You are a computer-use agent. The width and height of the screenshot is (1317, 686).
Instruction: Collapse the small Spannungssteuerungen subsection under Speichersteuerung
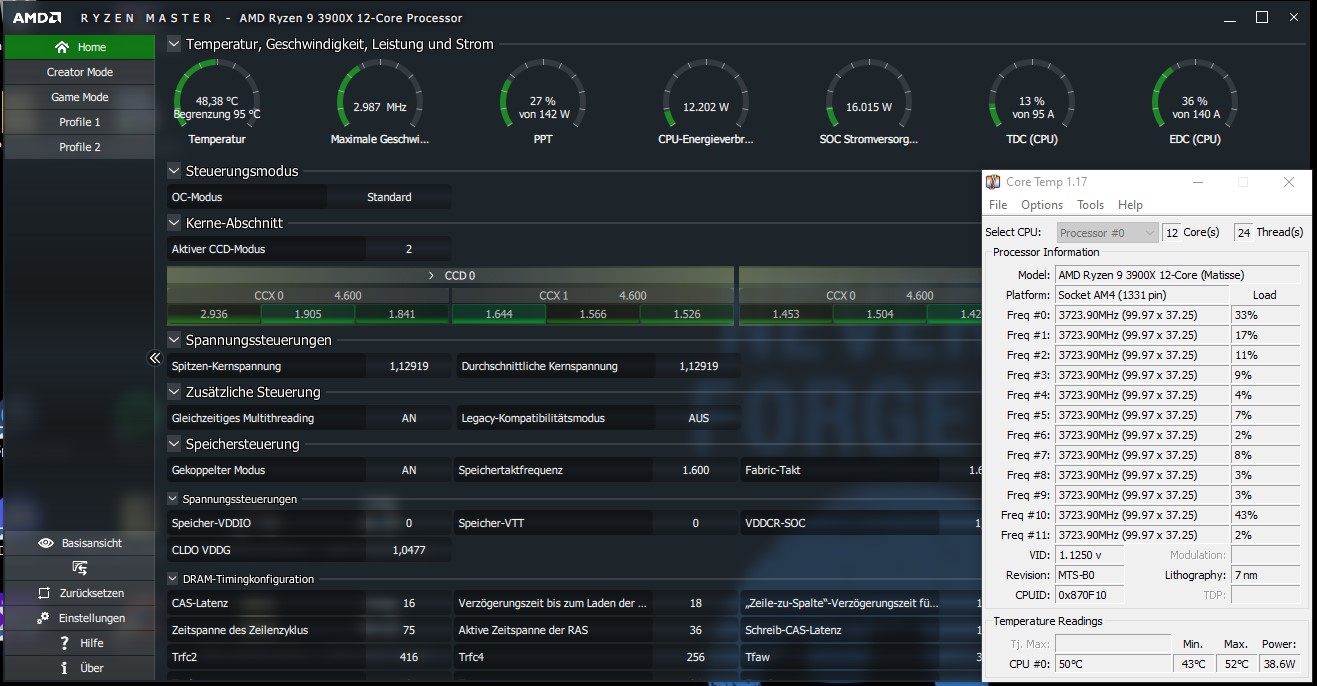173,499
